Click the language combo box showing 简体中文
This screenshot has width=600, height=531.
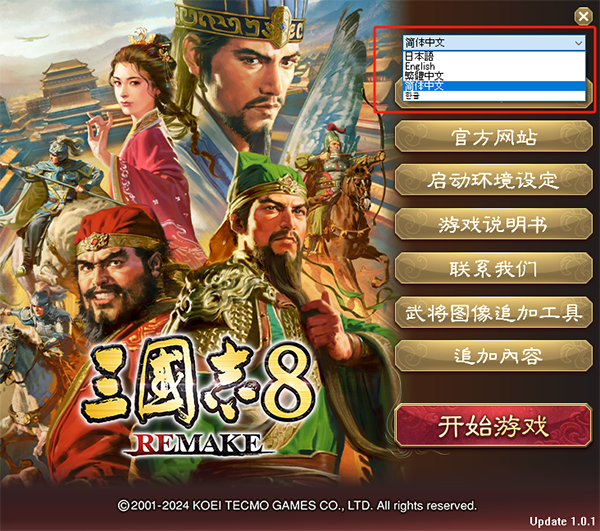tap(494, 42)
